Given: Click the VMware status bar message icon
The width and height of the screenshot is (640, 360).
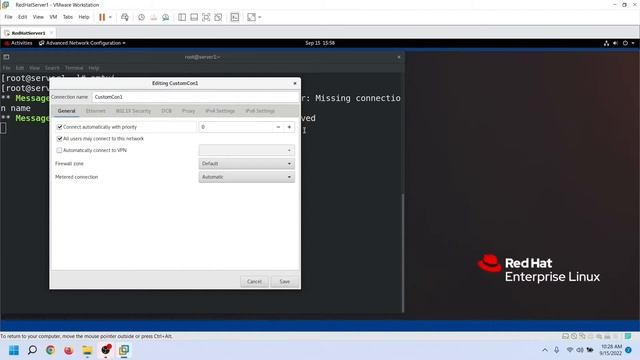Looking at the screenshot, I should coord(628,336).
